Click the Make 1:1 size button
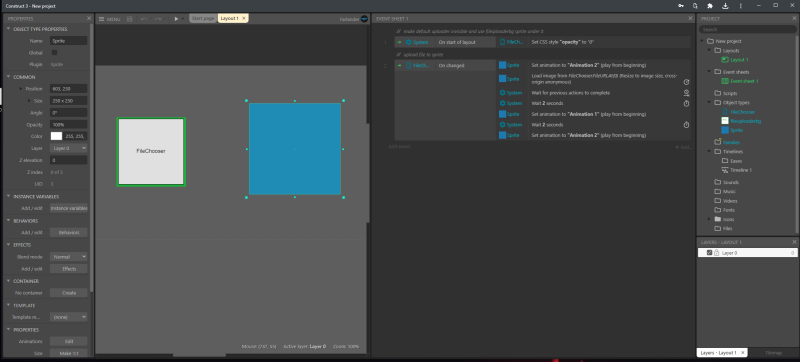This screenshot has height=362, width=800. [68, 353]
